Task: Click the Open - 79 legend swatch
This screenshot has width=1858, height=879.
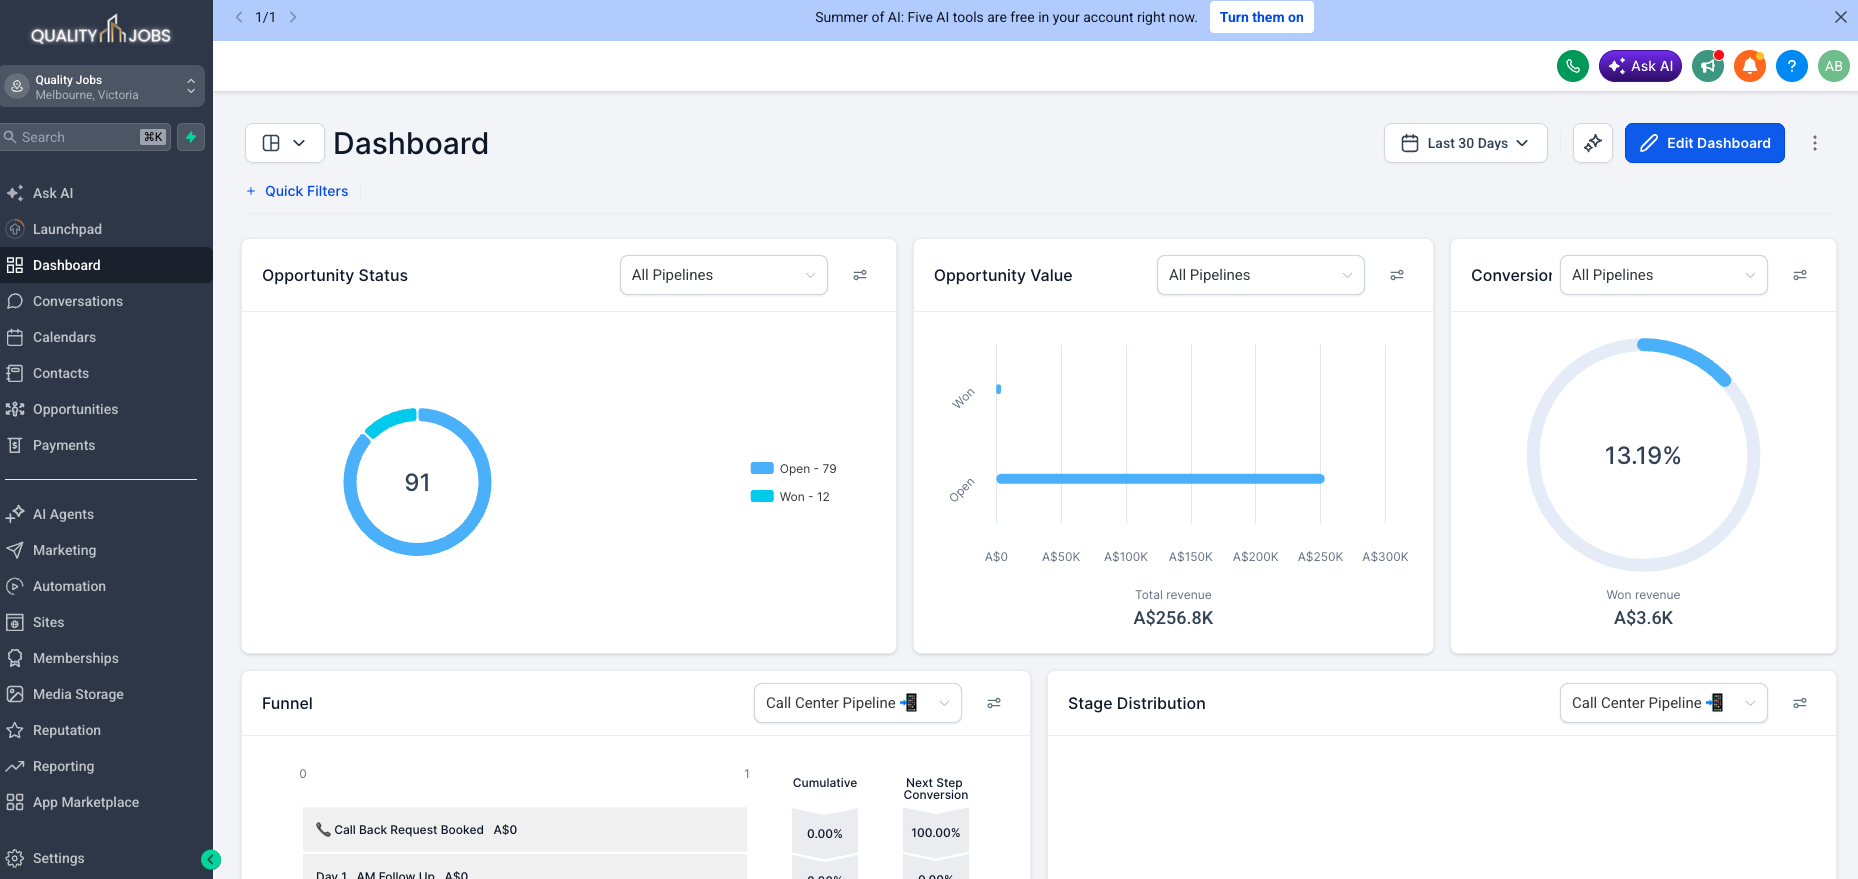Action: coord(762,468)
